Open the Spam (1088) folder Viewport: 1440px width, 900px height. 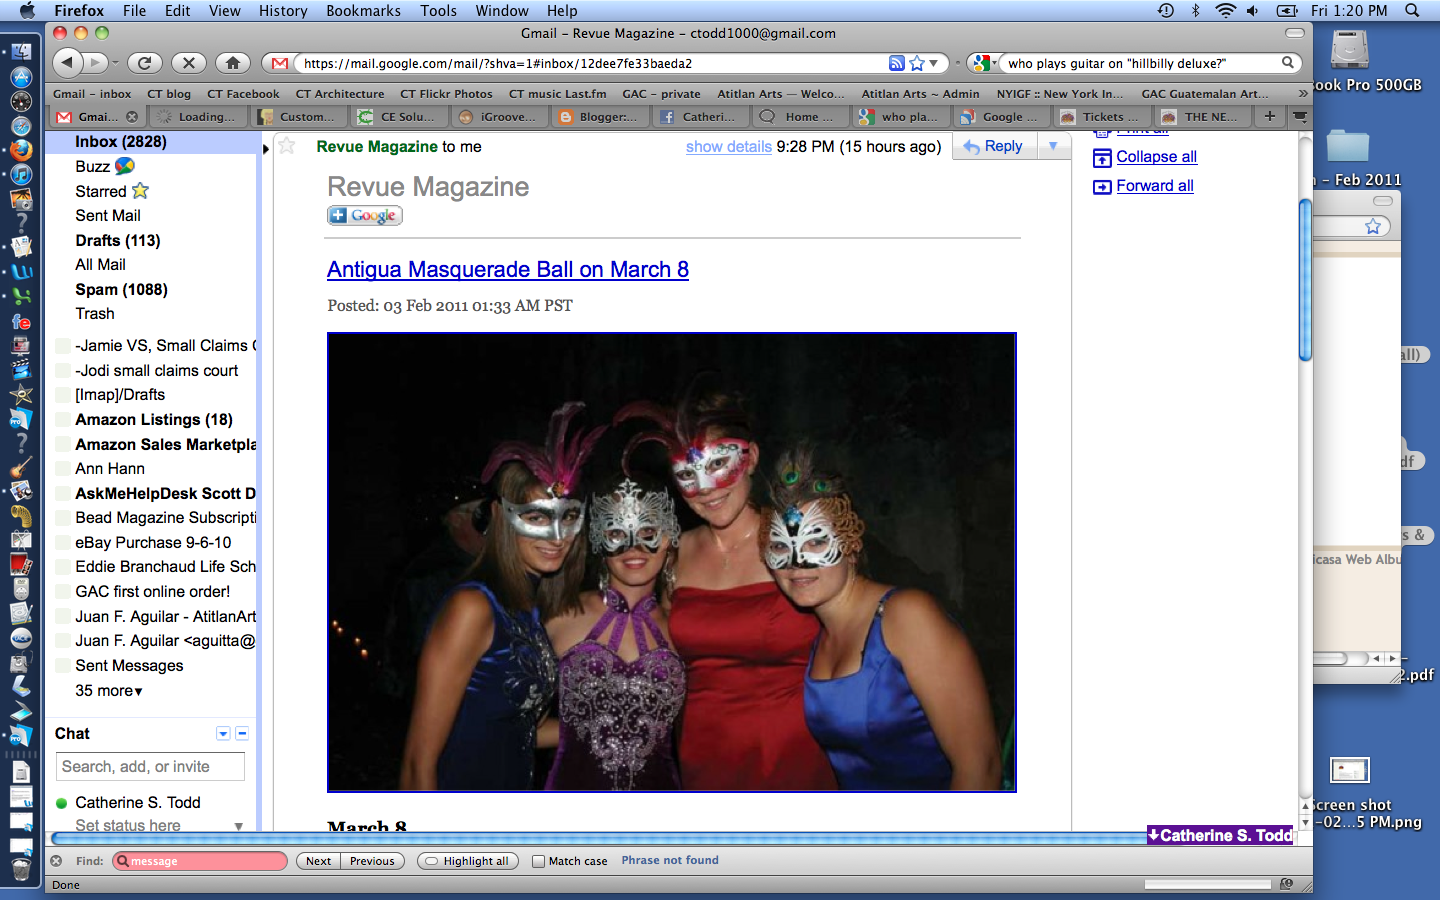pos(121,290)
